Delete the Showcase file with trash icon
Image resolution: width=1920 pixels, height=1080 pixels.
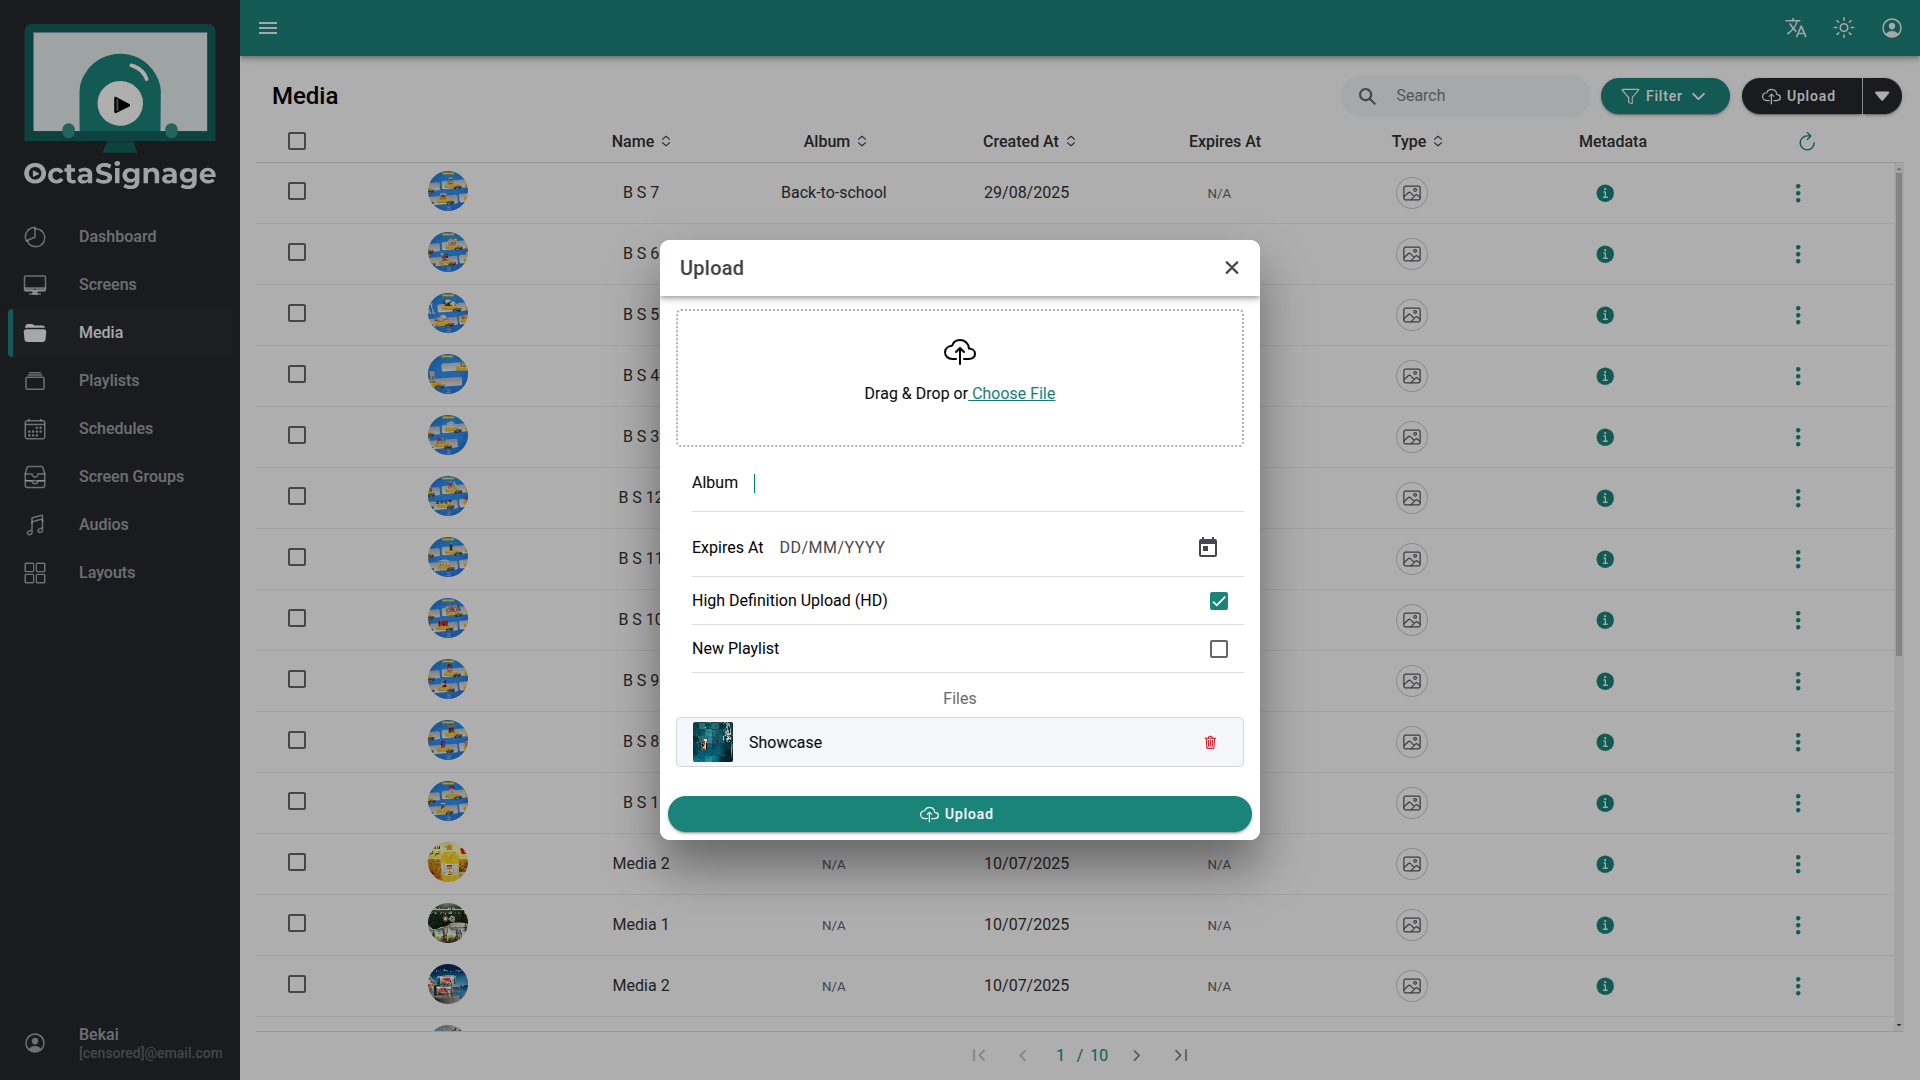click(x=1210, y=742)
